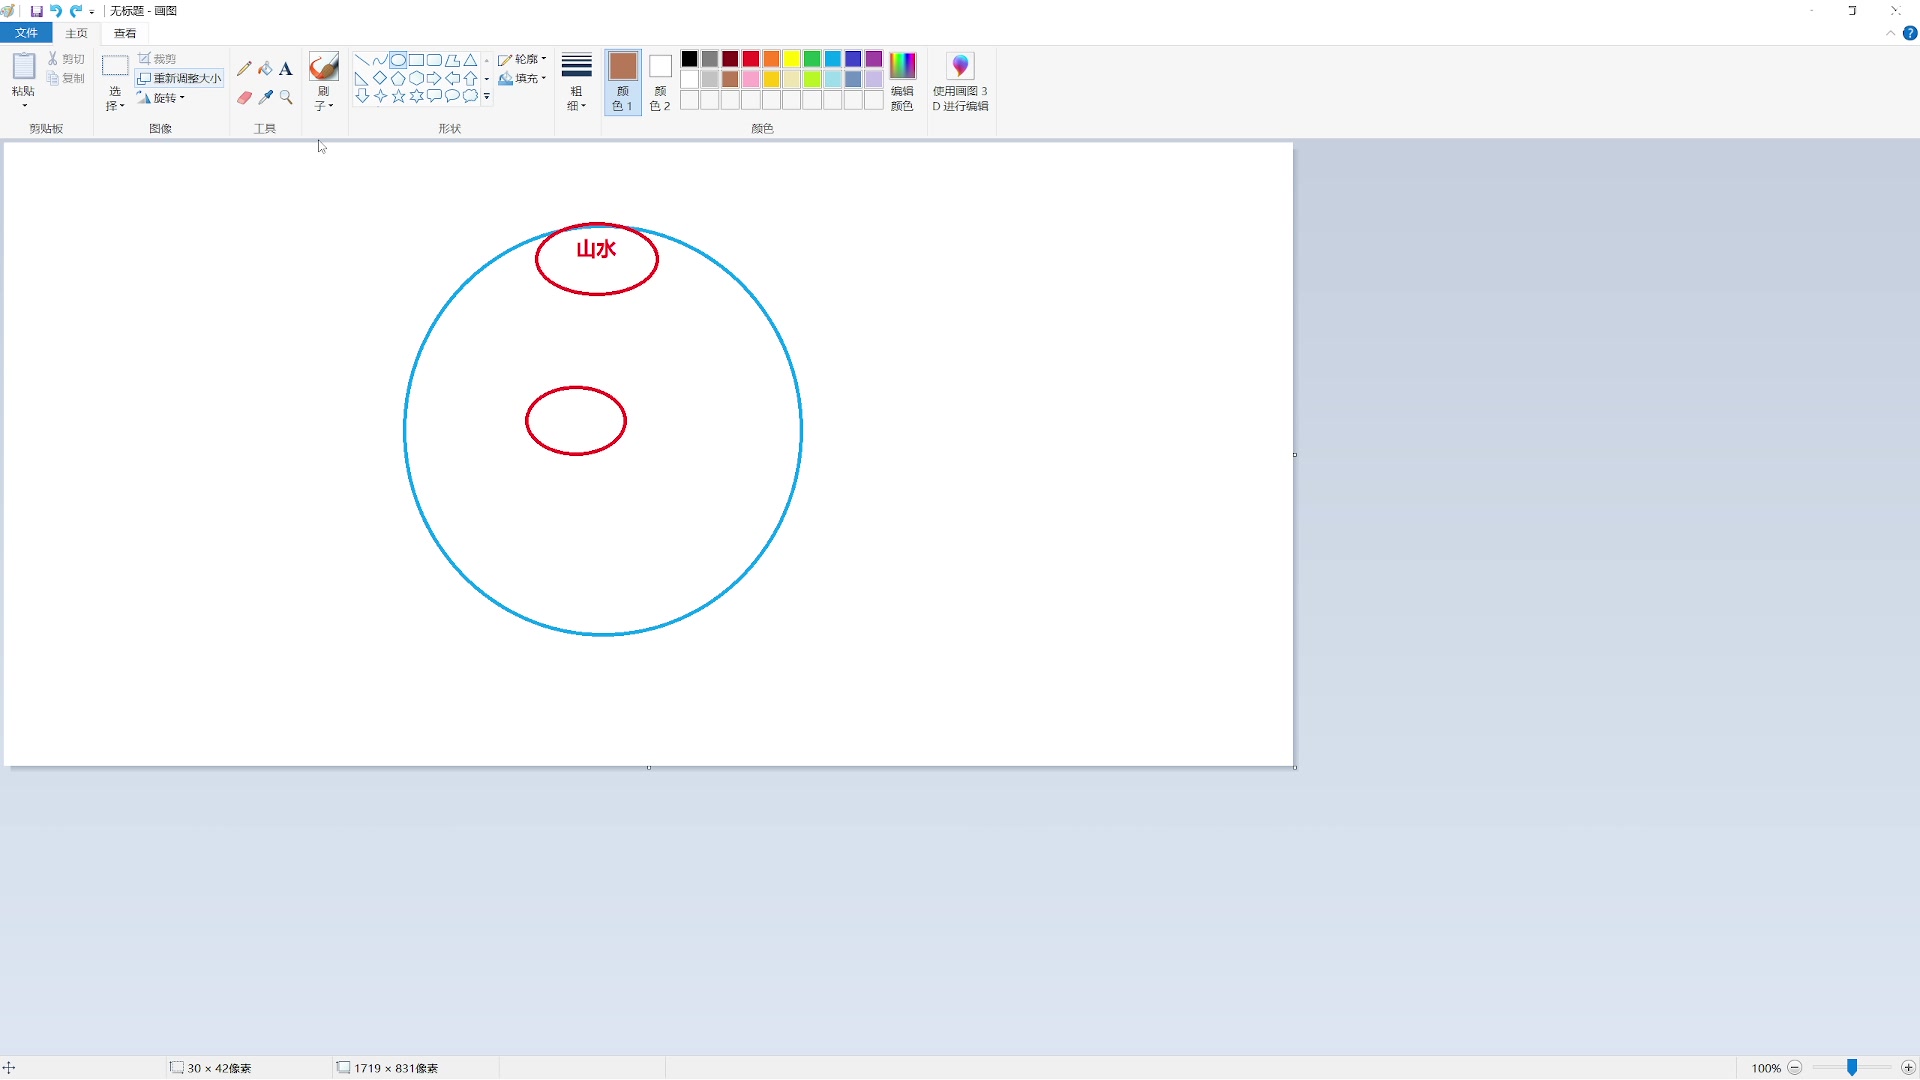
Task: Click Edit colors (编辑颜色) button
Action: [902, 82]
